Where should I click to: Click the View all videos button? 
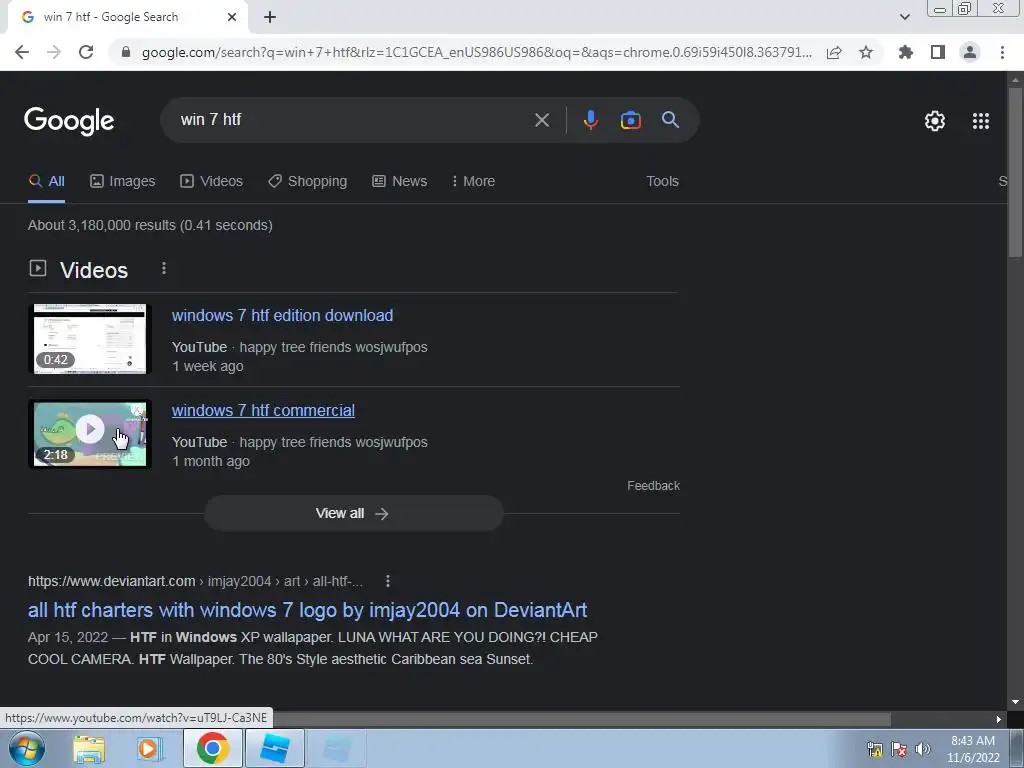[353, 513]
